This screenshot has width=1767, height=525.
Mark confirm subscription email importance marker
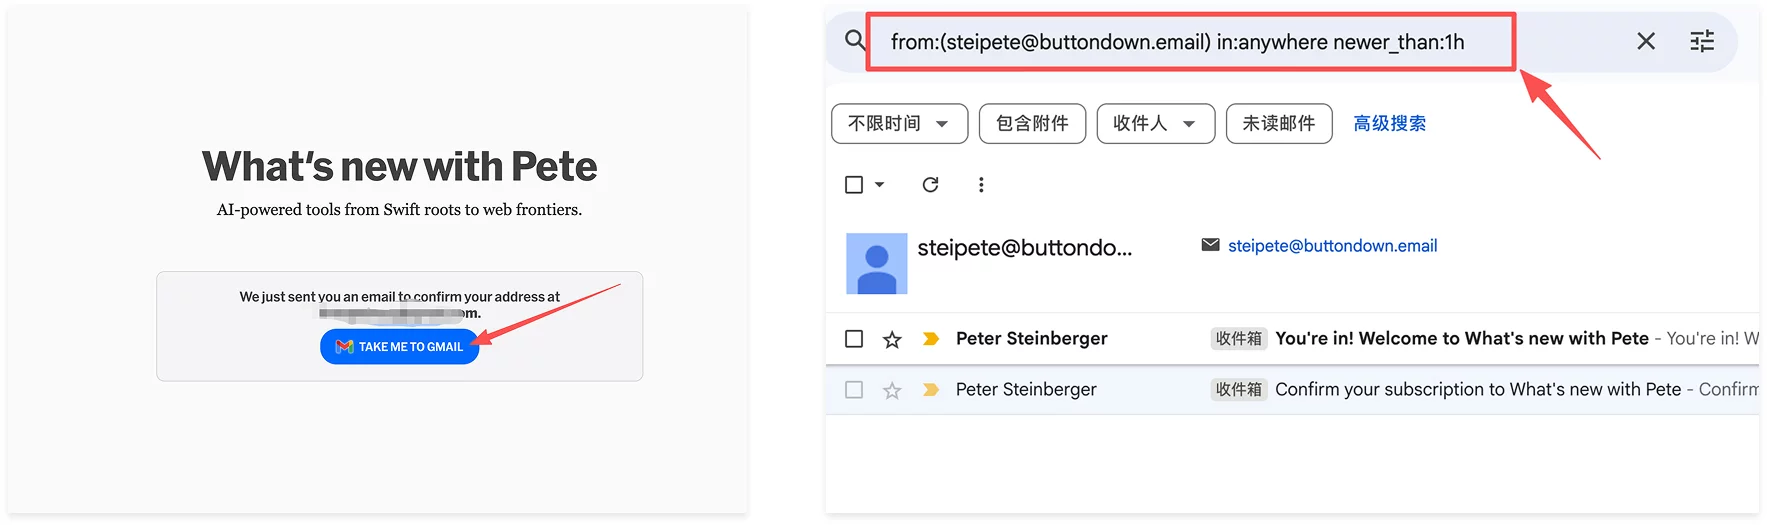pos(931,390)
